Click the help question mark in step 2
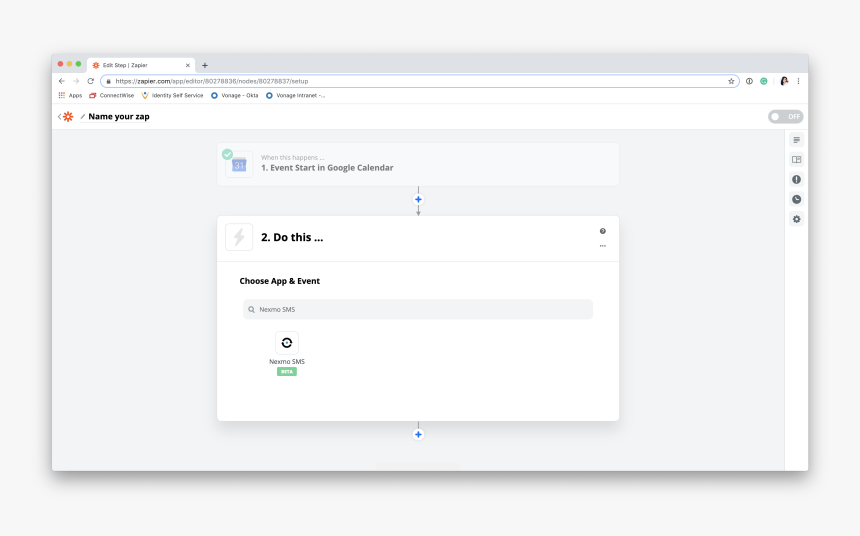 pyautogui.click(x=602, y=231)
